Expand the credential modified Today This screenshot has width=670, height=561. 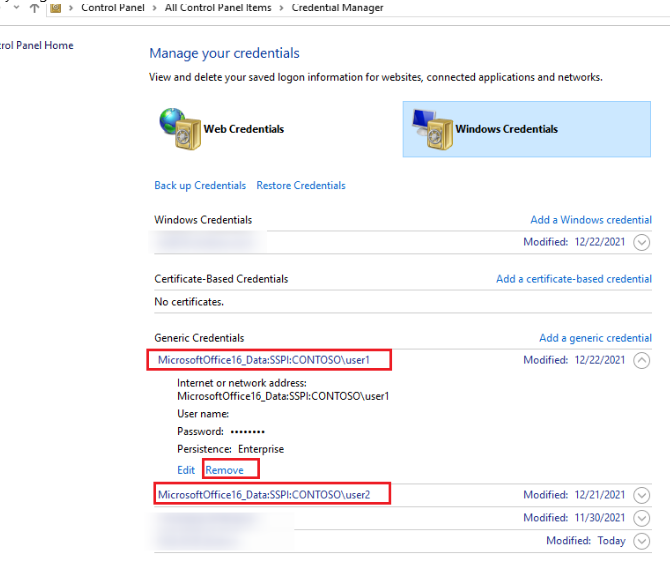641,541
